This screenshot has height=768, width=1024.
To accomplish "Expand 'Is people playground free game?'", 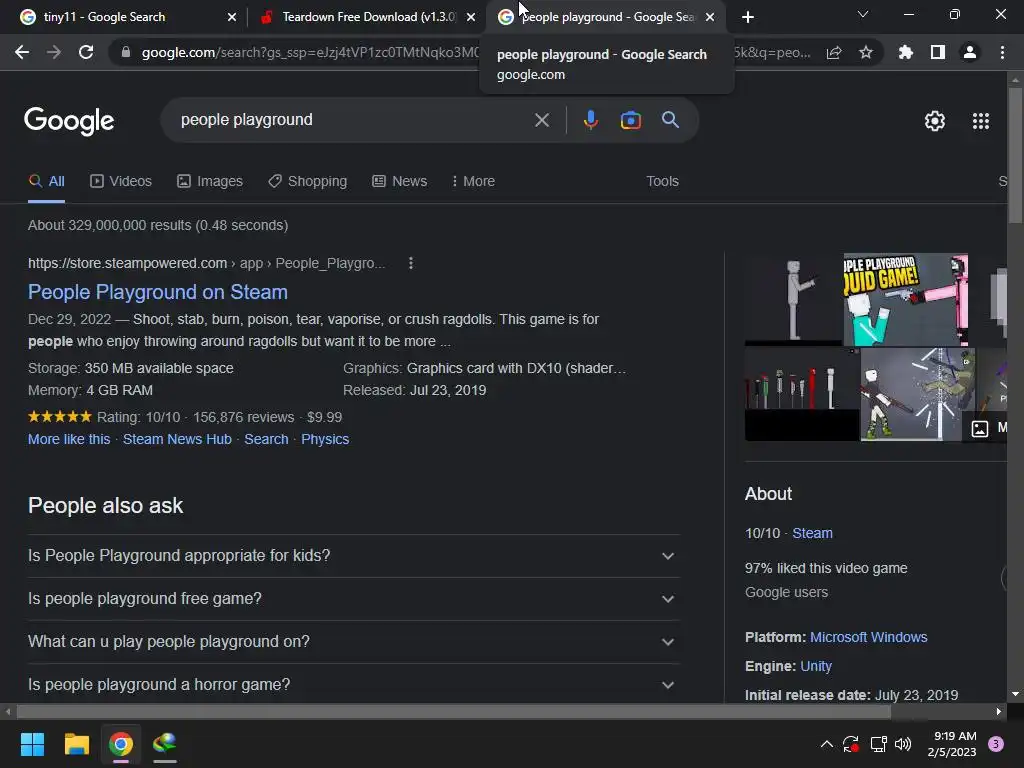I will pyautogui.click(x=353, y=599).
